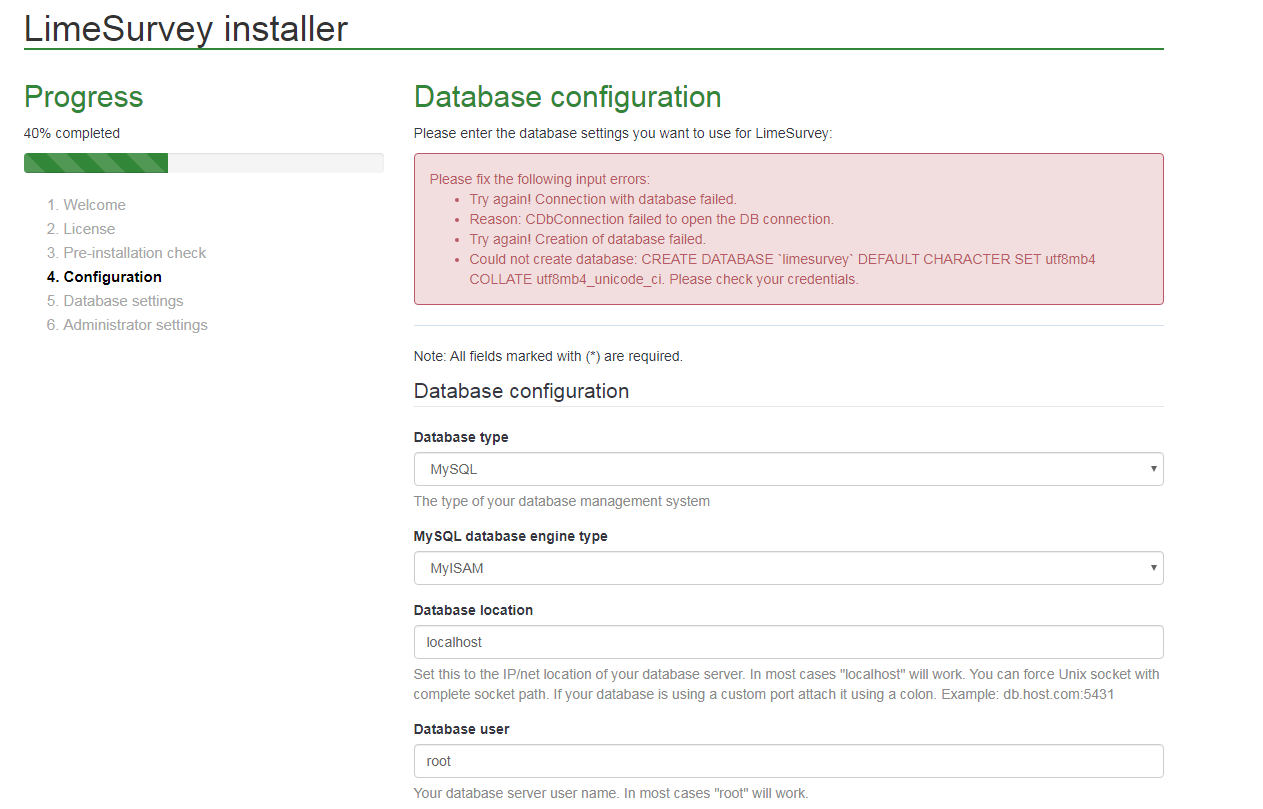1263x809 pixels.
Task: Open the Database type dropdown showing MySQL
Action: point(788,469)
